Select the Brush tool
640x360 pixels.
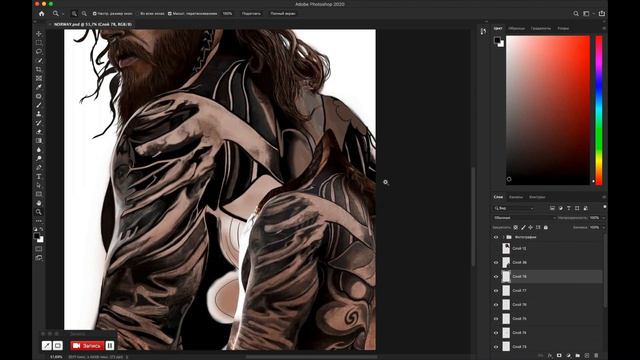(39, 105)
